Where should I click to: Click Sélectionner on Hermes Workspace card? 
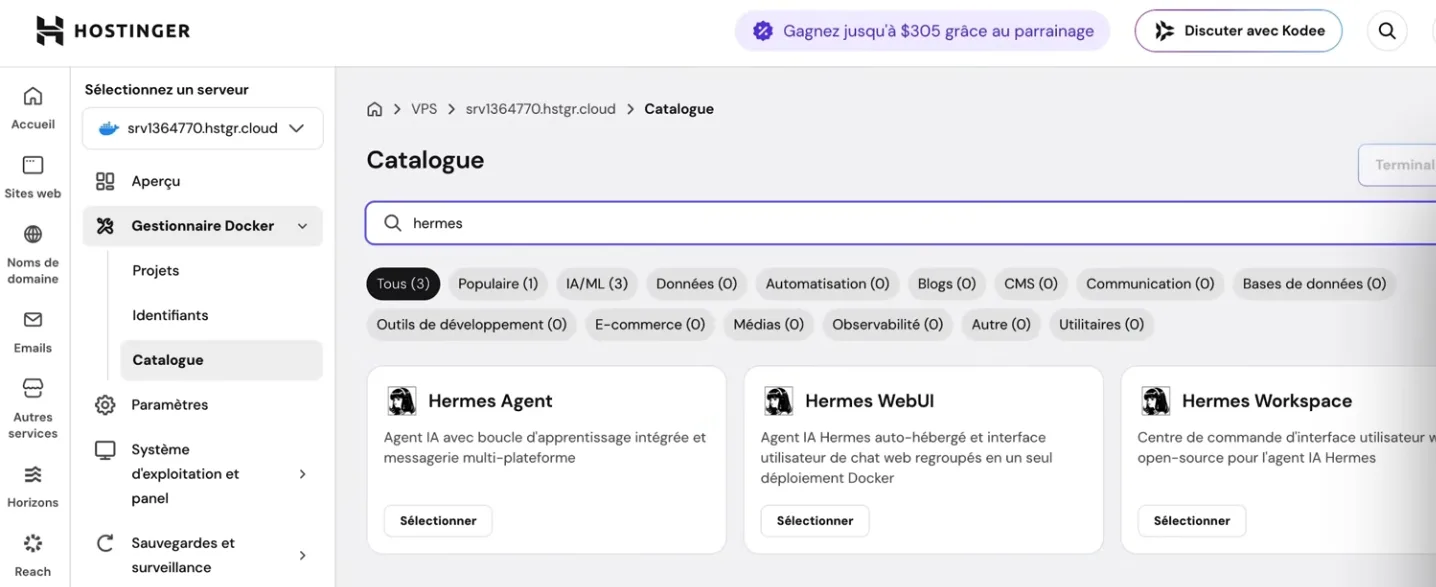coord(1192,521)
